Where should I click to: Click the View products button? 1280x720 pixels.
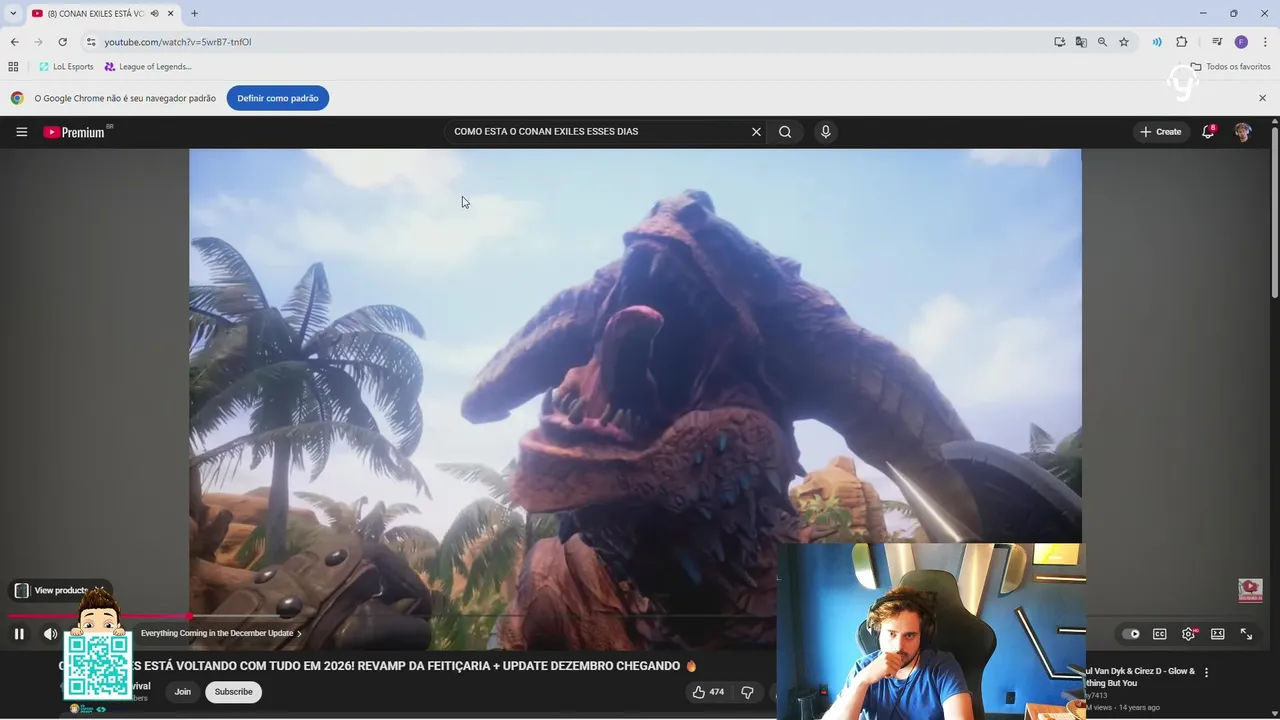click(x=60, y=591)
